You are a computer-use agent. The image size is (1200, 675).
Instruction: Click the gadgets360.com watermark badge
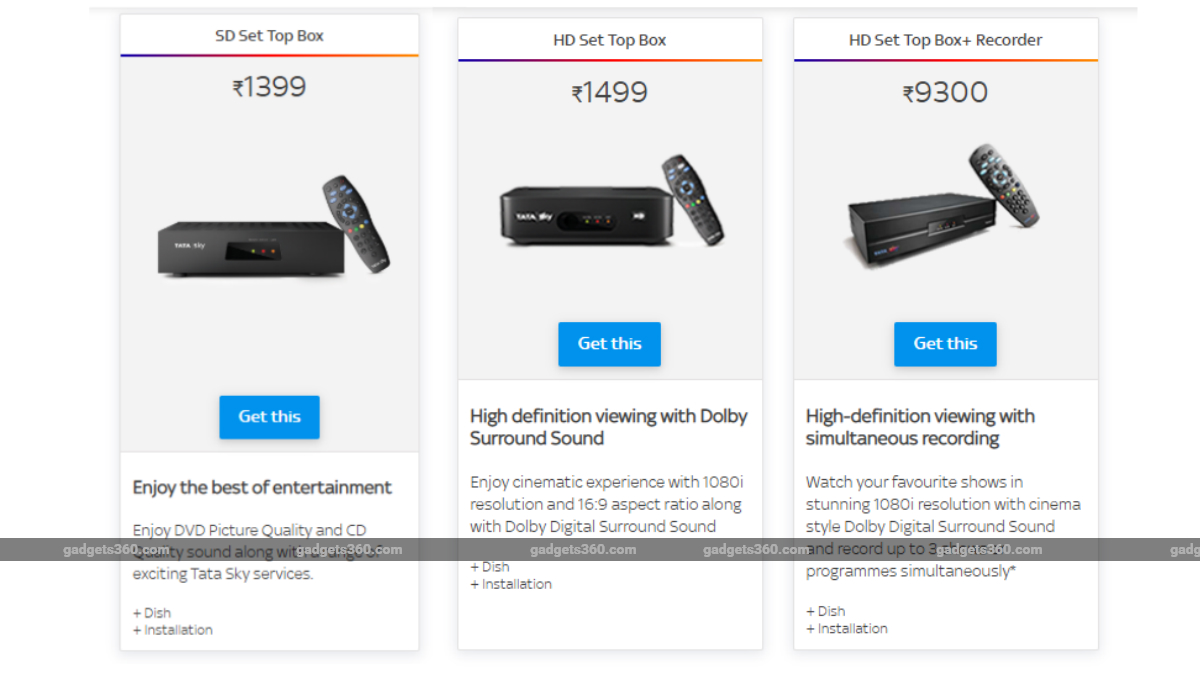click(x=118, y=549)
